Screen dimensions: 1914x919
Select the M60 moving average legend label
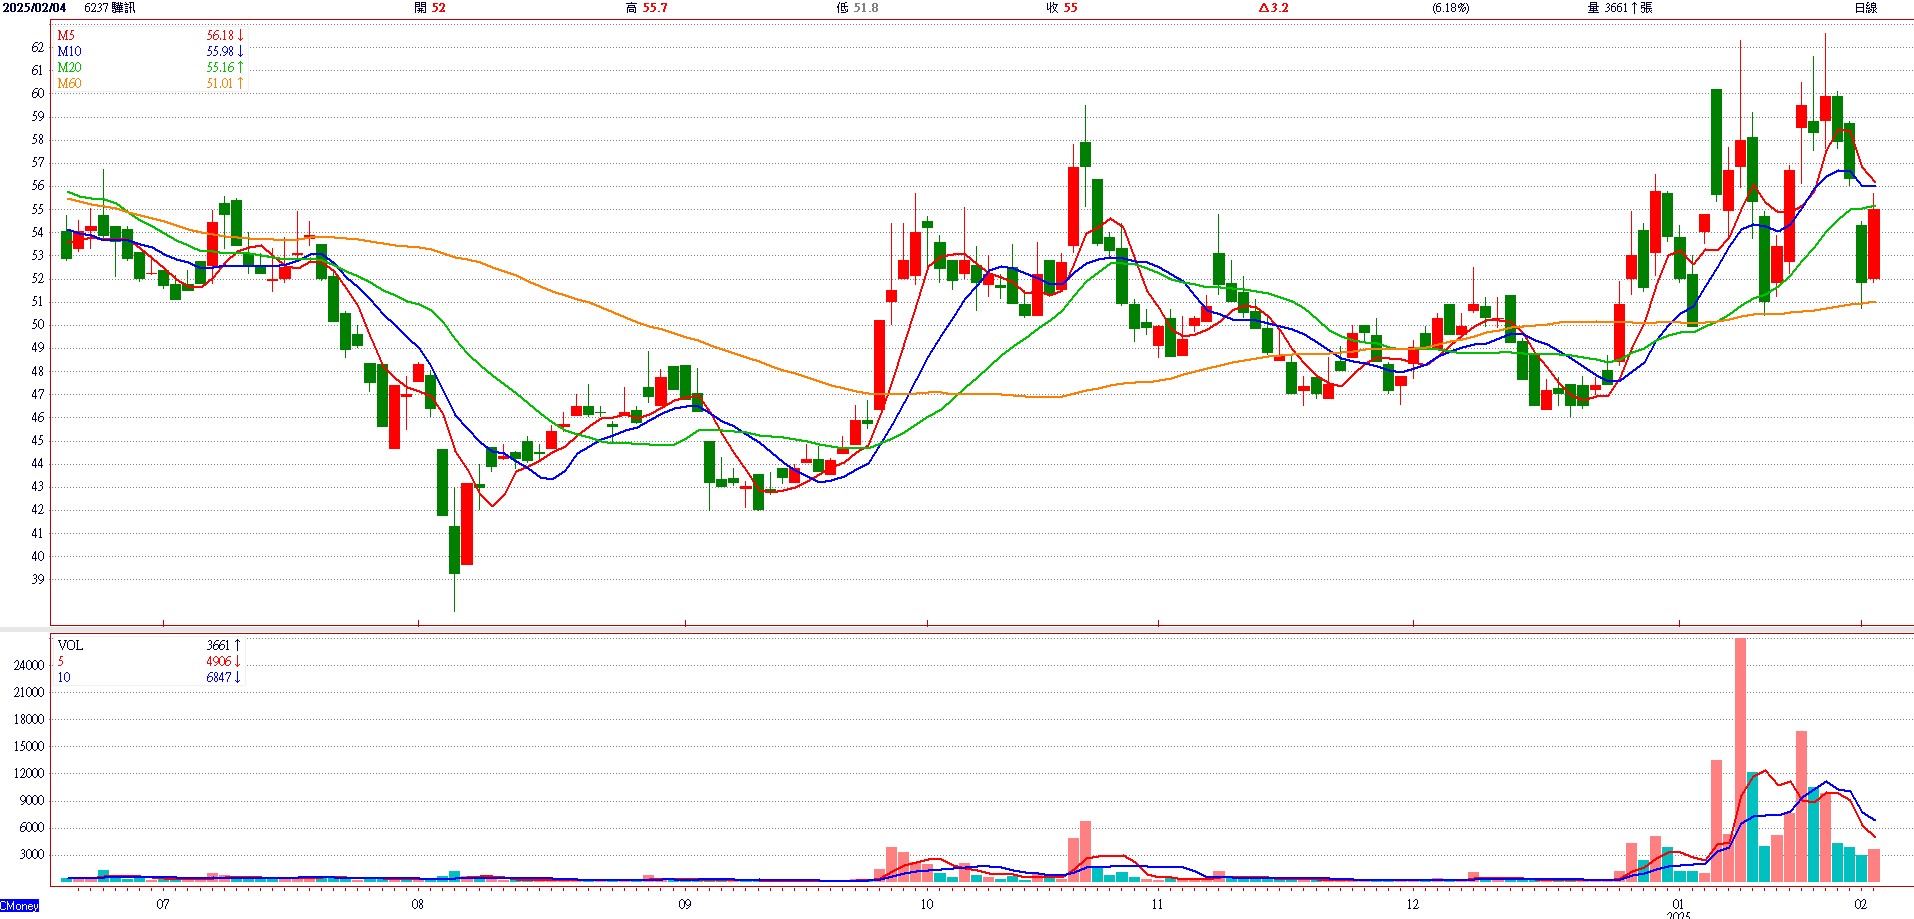coord(69,83)
